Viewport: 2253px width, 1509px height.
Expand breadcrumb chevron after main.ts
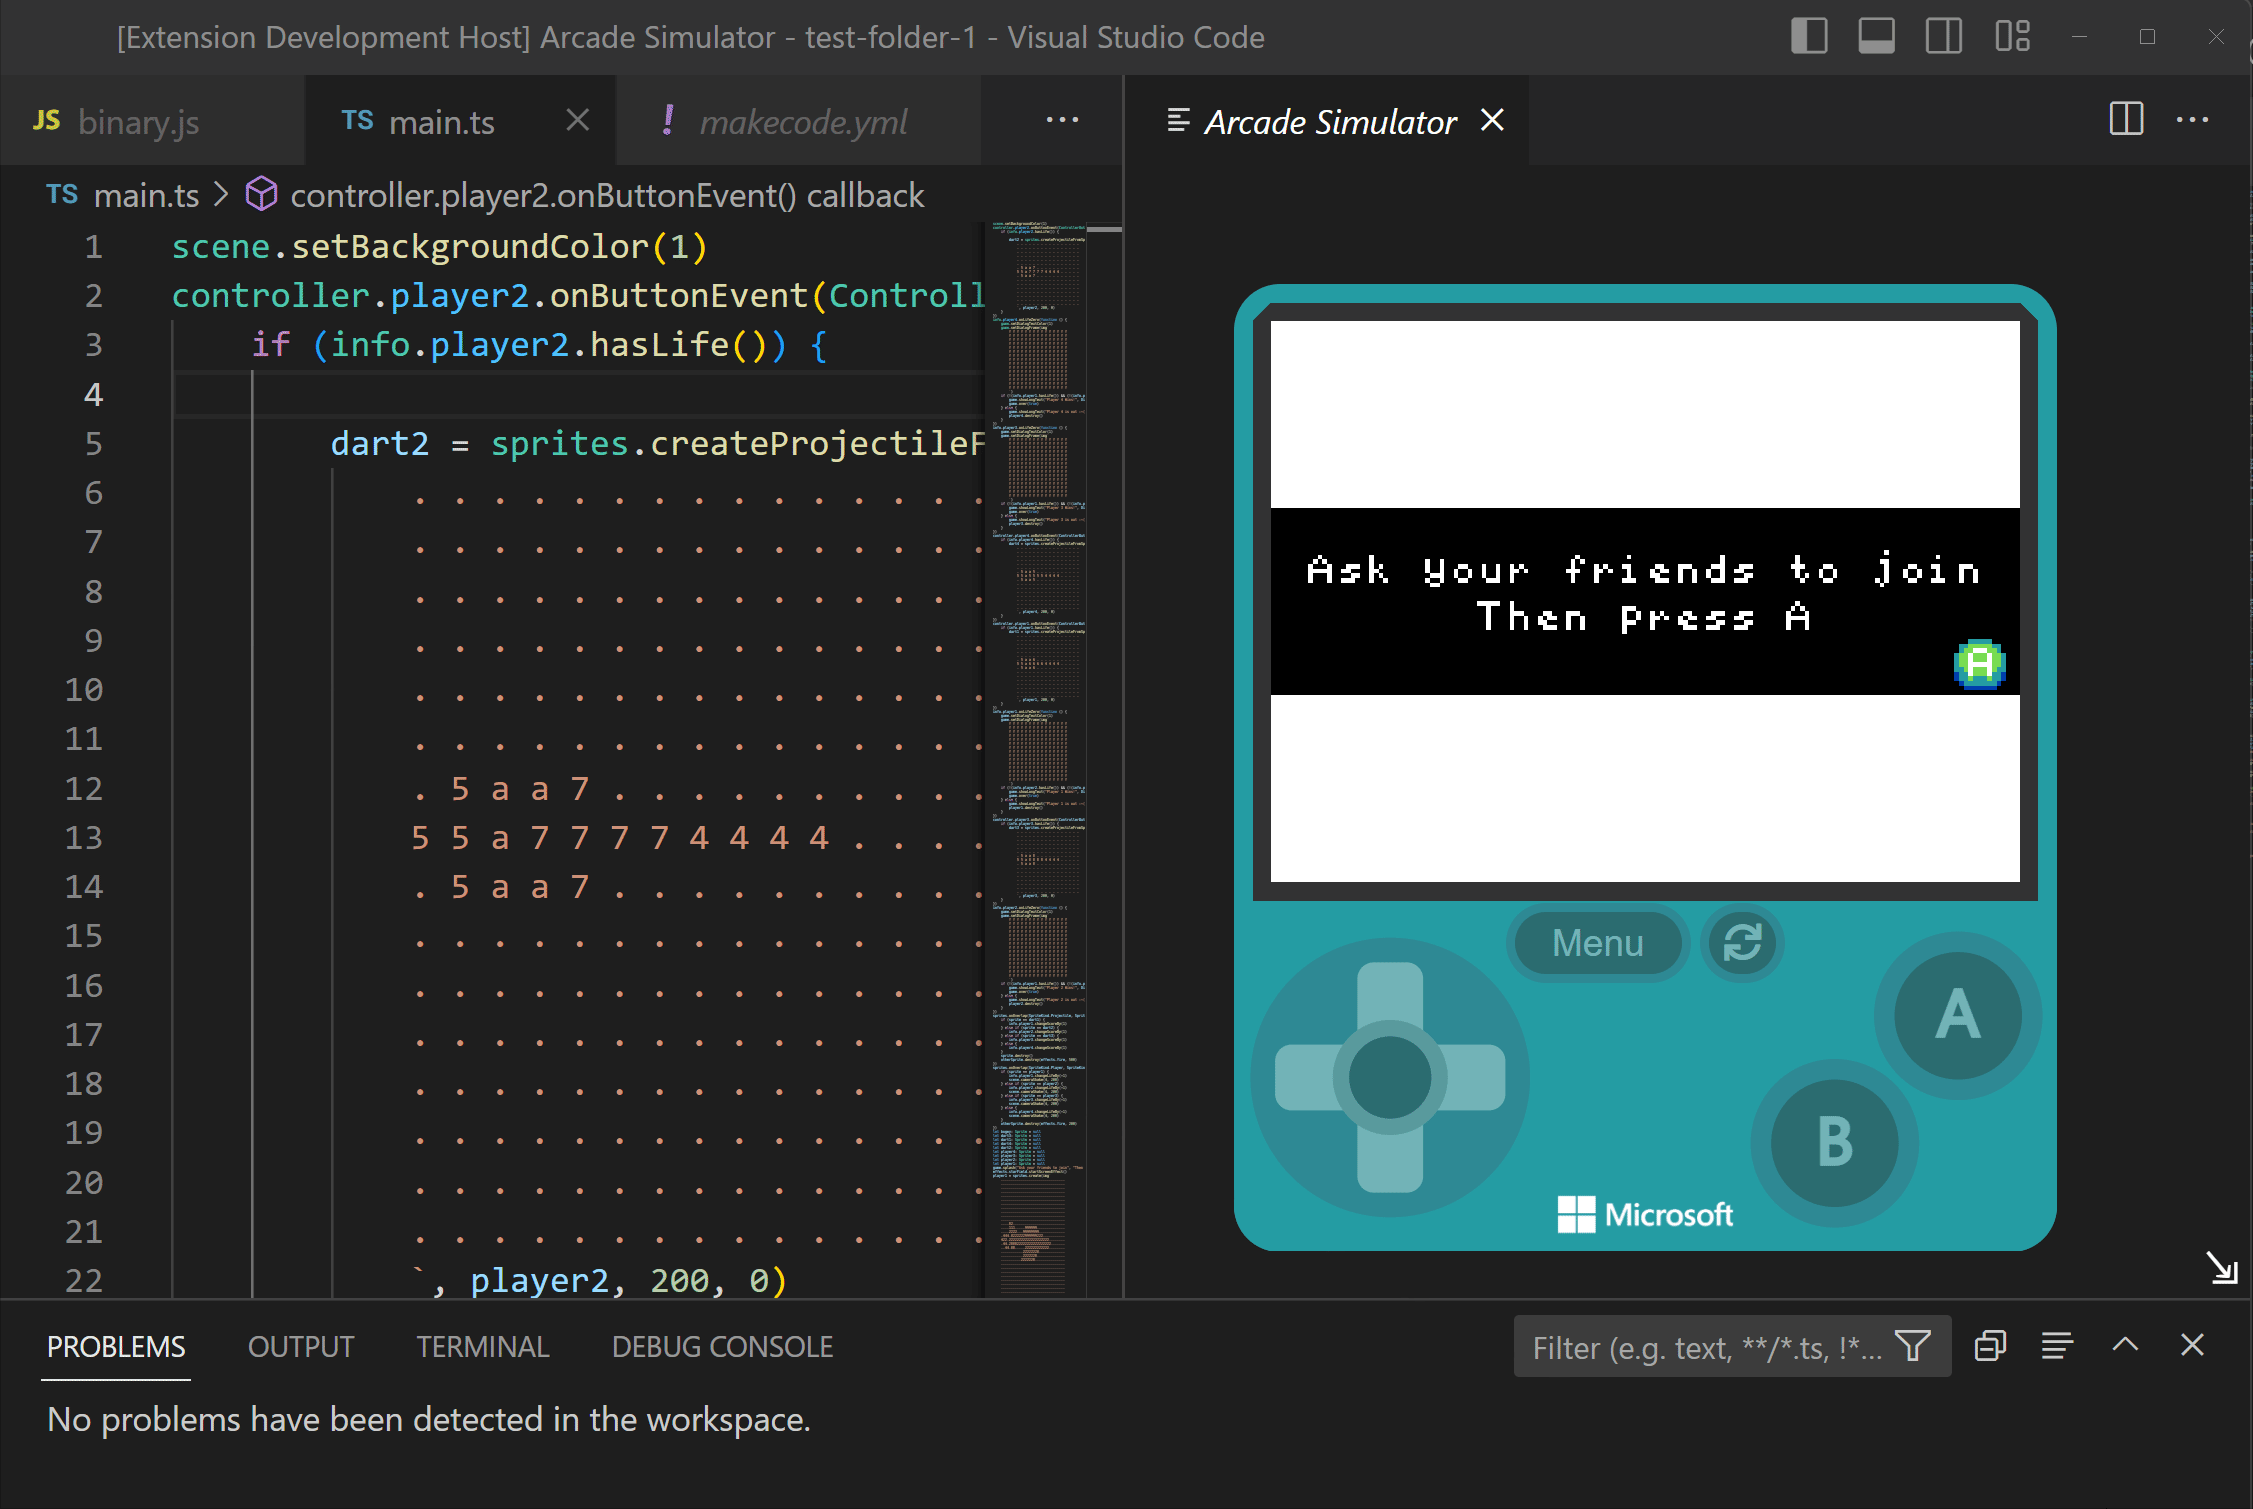coord(221,195)
